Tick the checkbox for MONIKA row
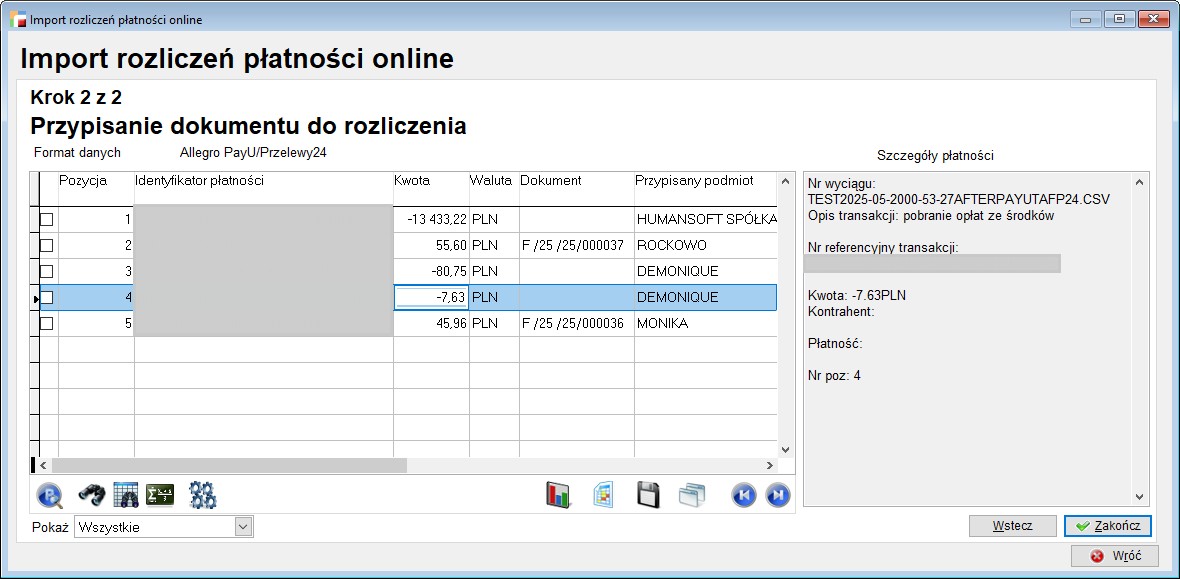The width and height of the screenshot is (1180, 579). pyautogui.click(x=46, y=324)
